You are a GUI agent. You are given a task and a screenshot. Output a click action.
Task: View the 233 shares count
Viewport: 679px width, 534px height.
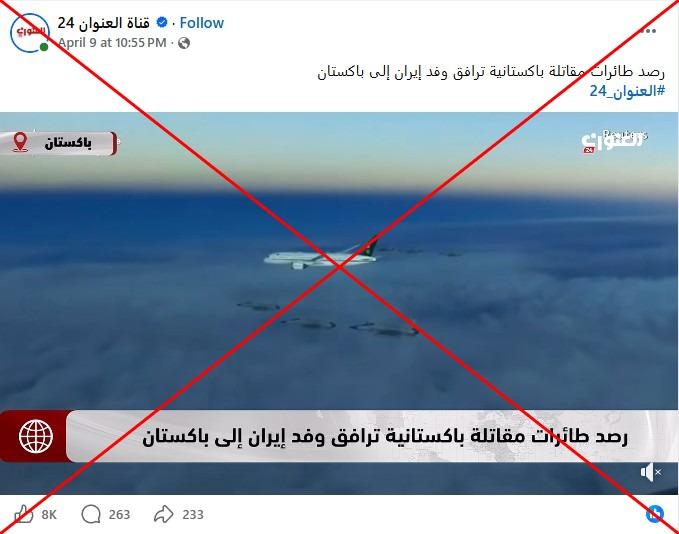coord(193,515)
